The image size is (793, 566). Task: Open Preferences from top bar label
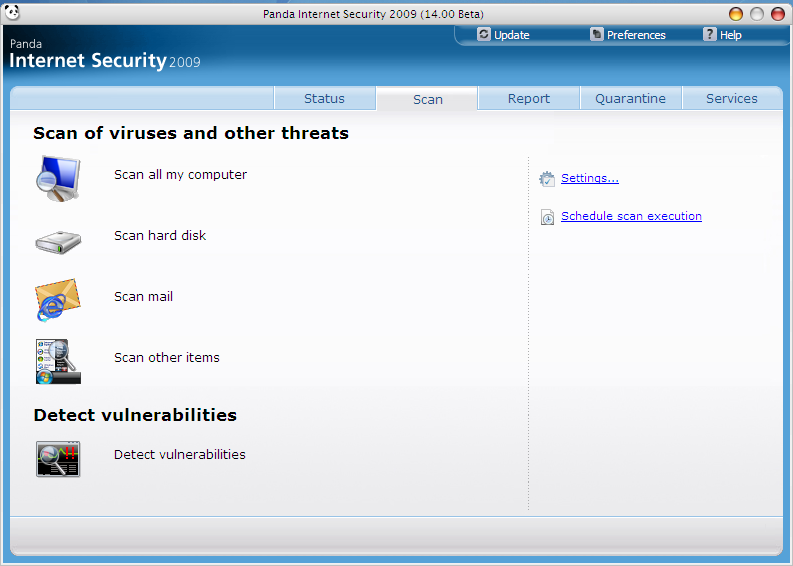636,35
